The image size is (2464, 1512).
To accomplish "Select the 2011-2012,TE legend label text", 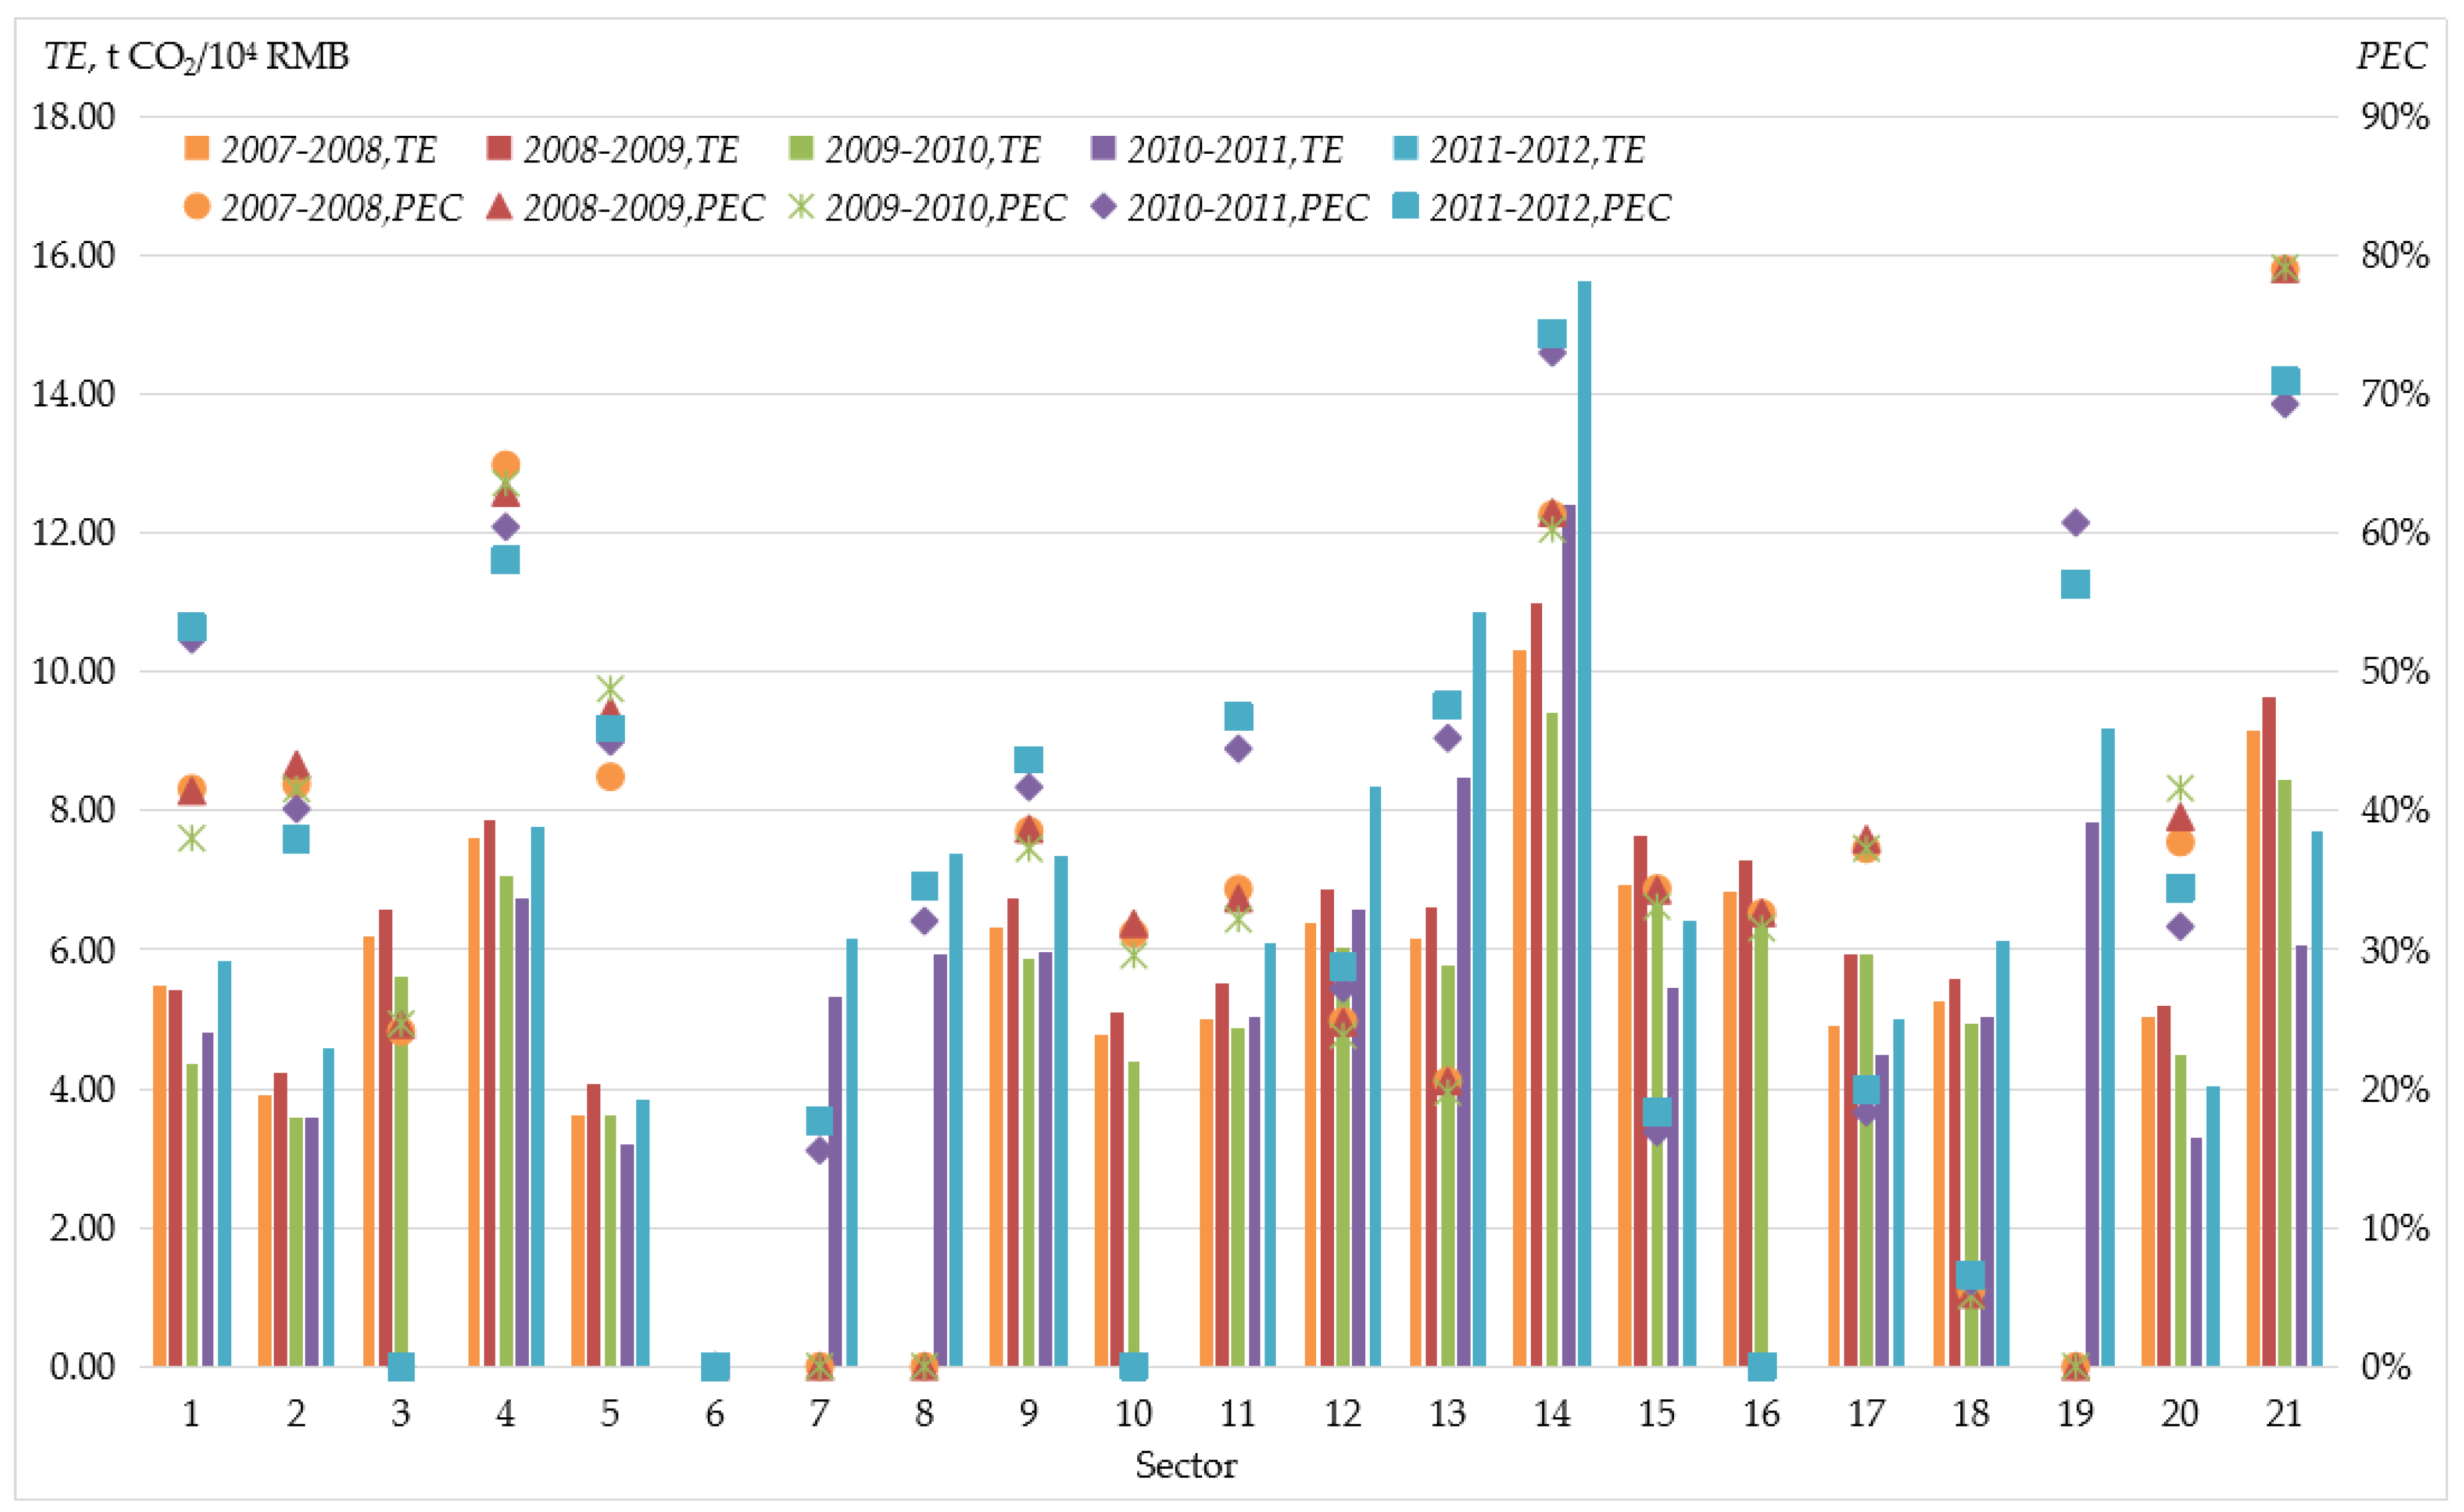I will point(1536,149).
